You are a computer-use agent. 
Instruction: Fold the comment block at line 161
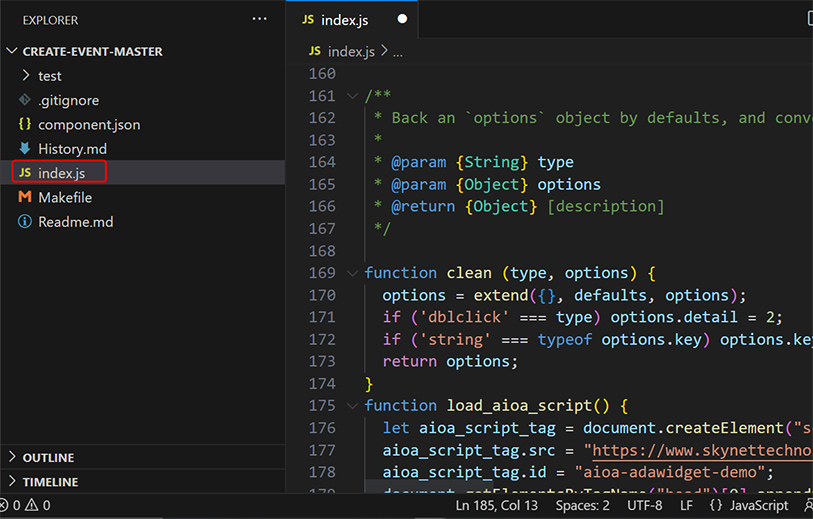[x=351, y=96]
